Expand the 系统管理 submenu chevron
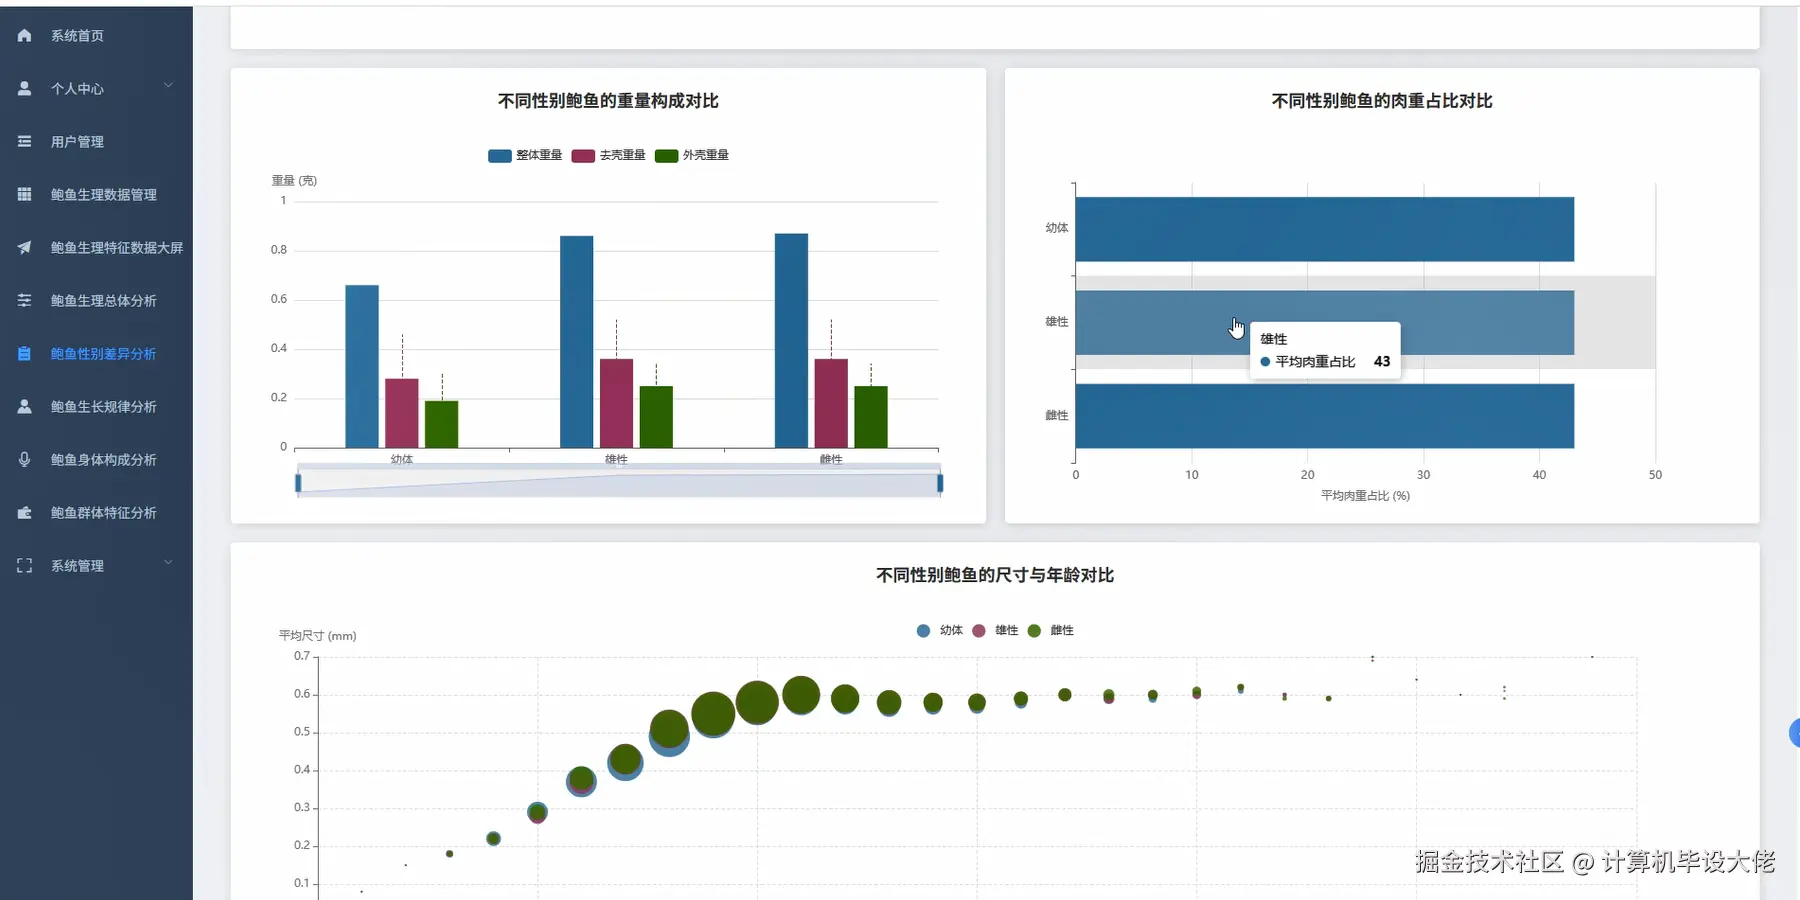The height and width of the screenshot is (900, 1800). pyautogui.click(x=168, y=563)
